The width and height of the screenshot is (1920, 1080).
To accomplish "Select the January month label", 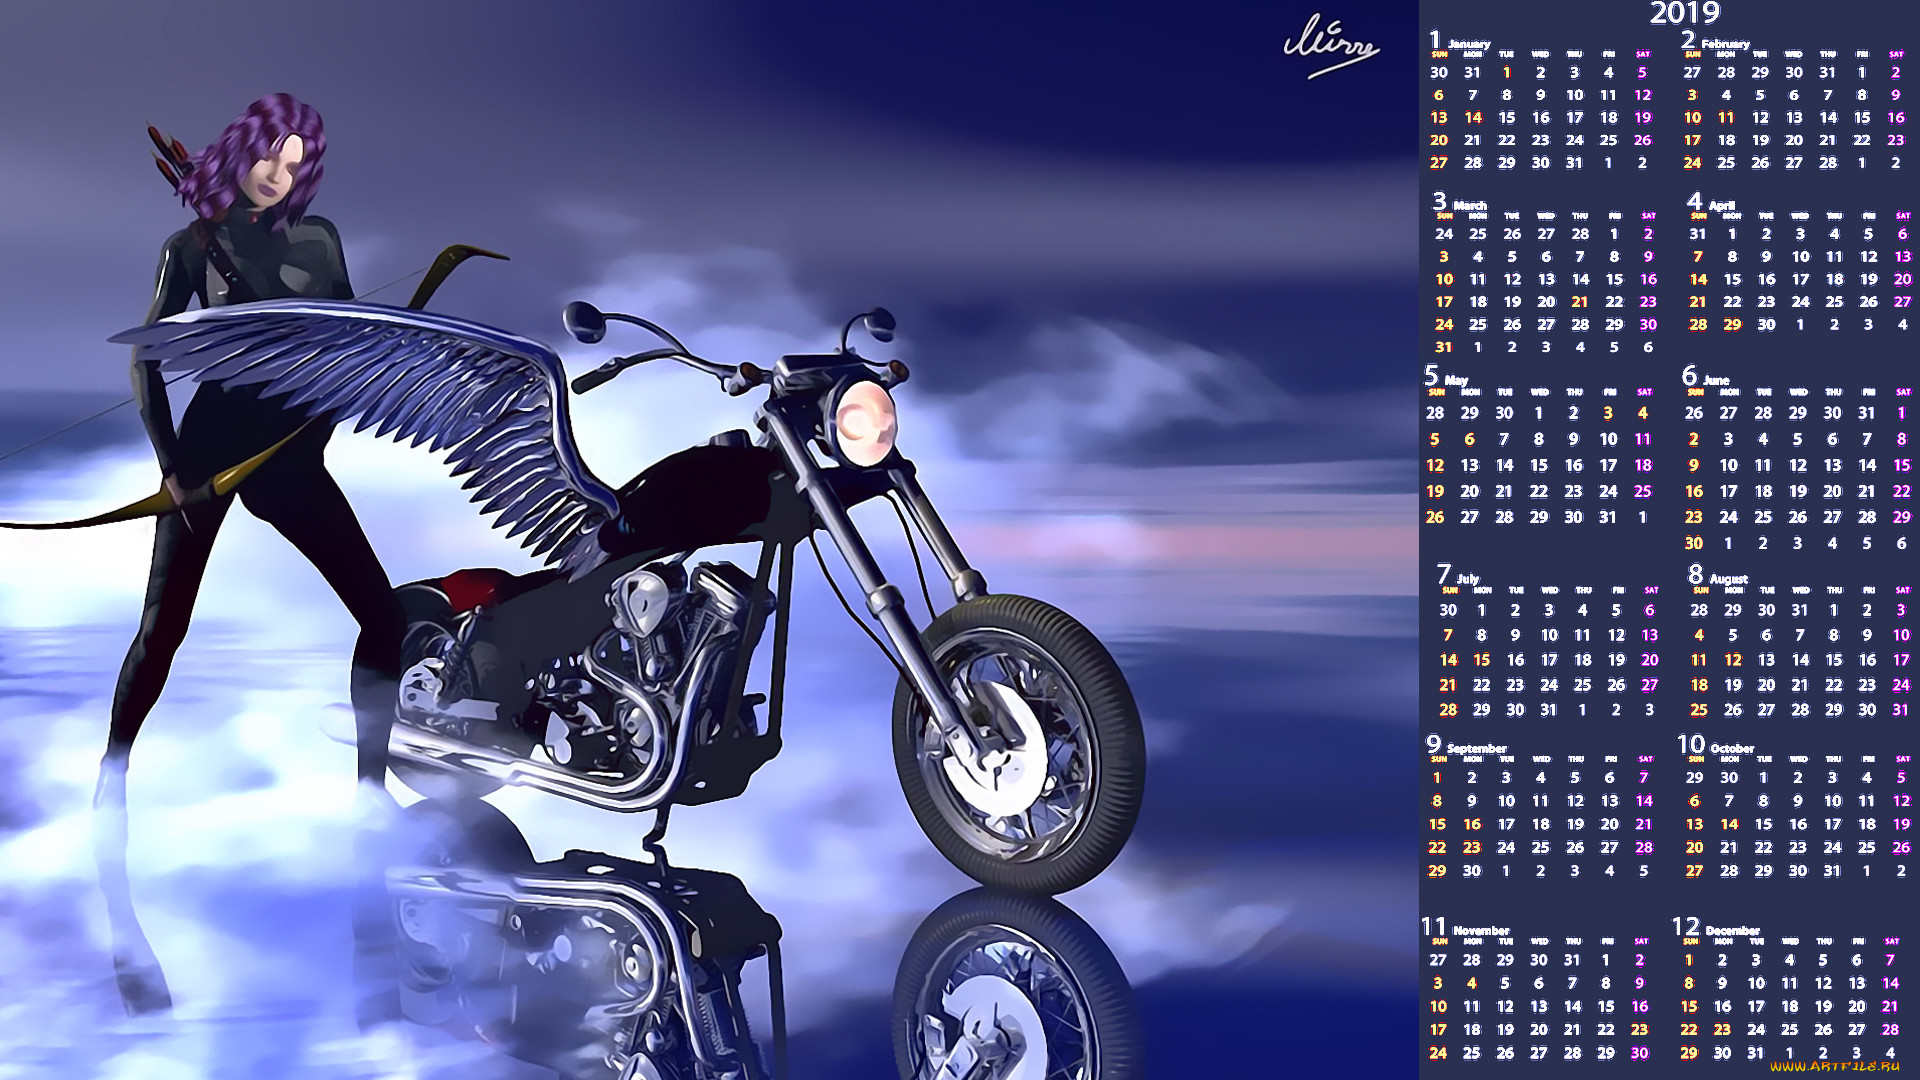I will pos(1468,44).
